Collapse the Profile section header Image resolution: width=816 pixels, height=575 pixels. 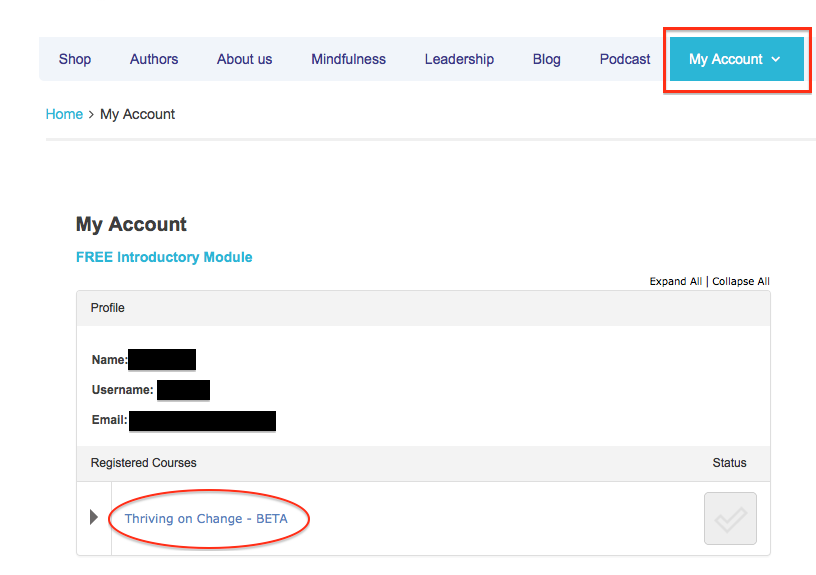[423, 308]
